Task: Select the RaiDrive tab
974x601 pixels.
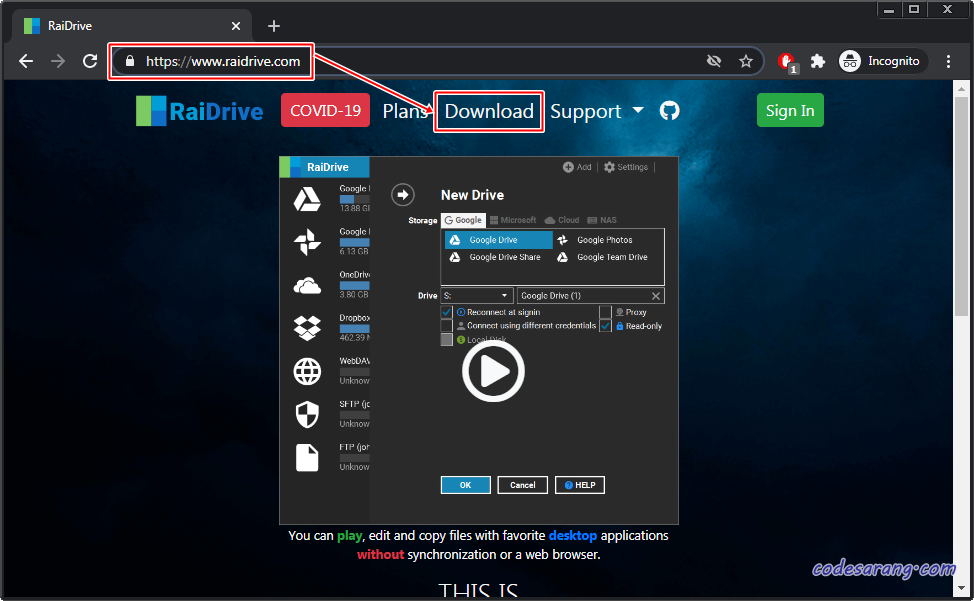Action: coord(132,26)
